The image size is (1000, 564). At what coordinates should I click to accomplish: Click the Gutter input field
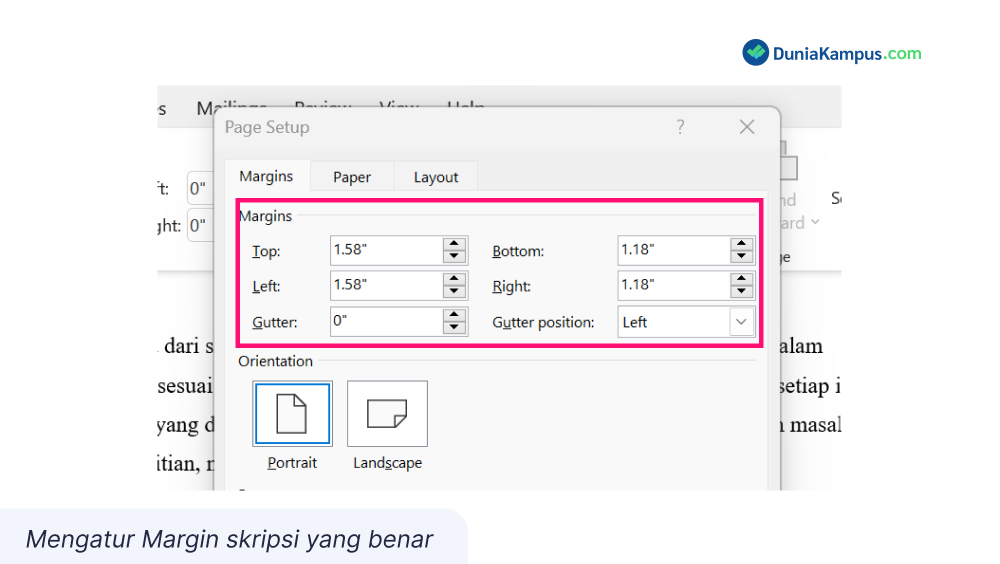386,321
